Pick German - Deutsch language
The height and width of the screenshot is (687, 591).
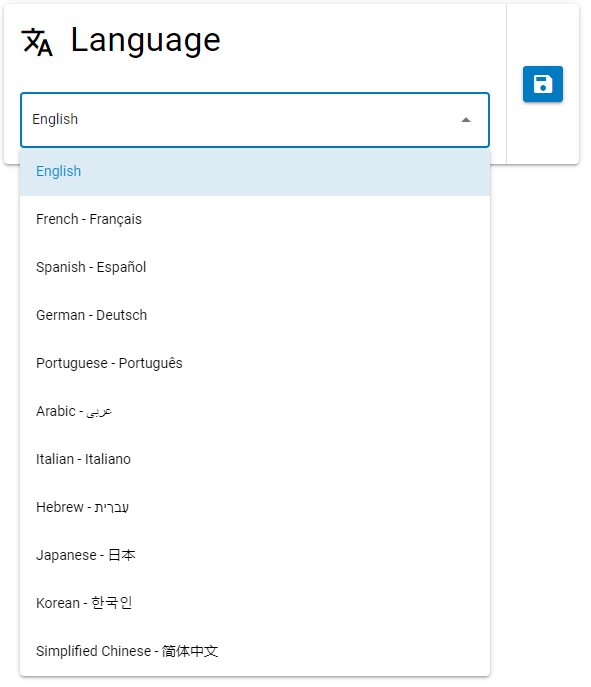[x=255, y=315]
